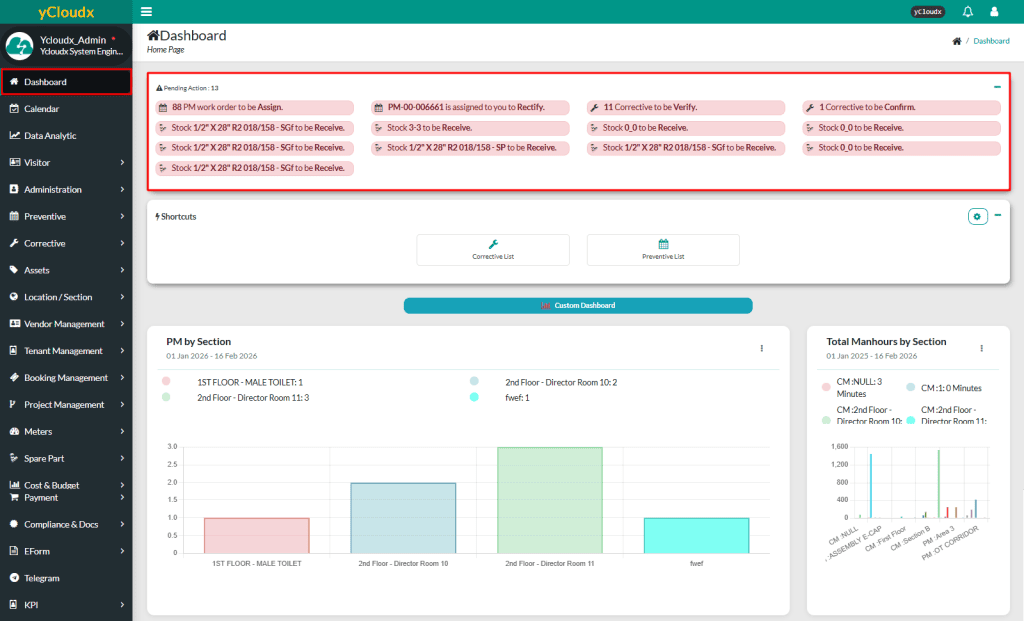
Task: Open Data Analytic in sidebar
Action: coord(50,135)
